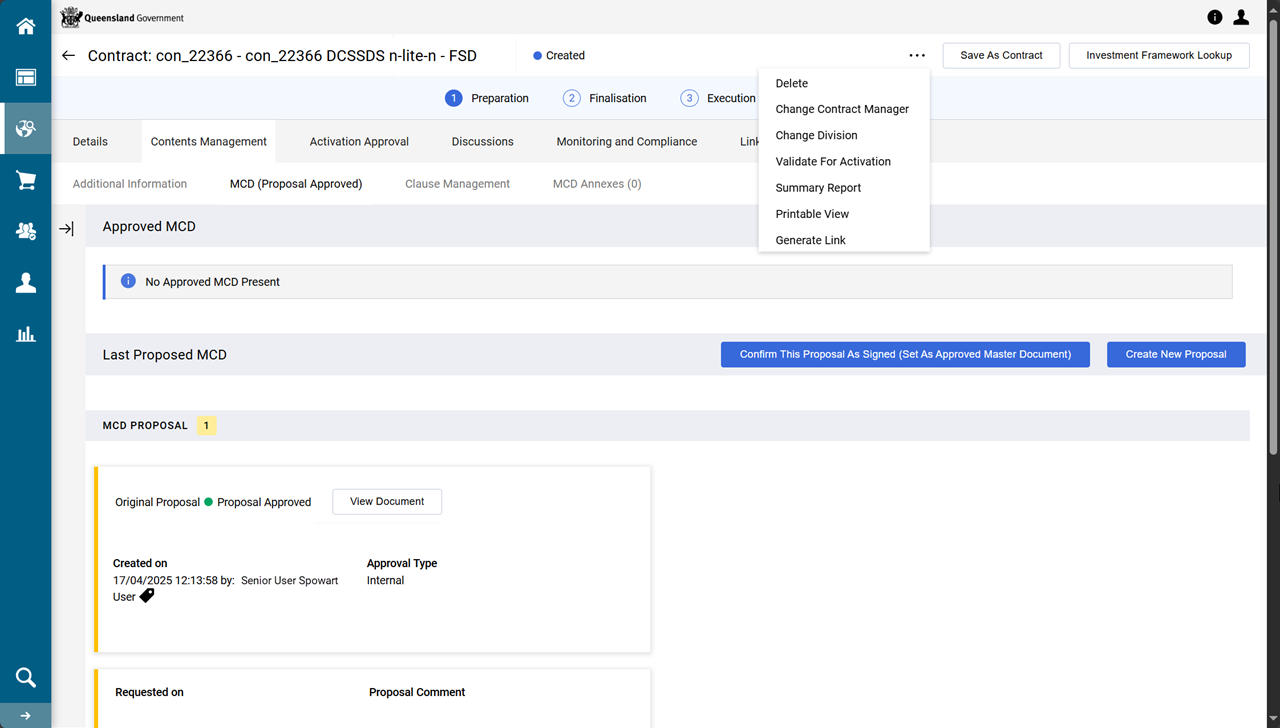This screenshot has width=1280, height=728.
Task: Open the Clause Management sub-tab
Action: [x=457, y=184]
